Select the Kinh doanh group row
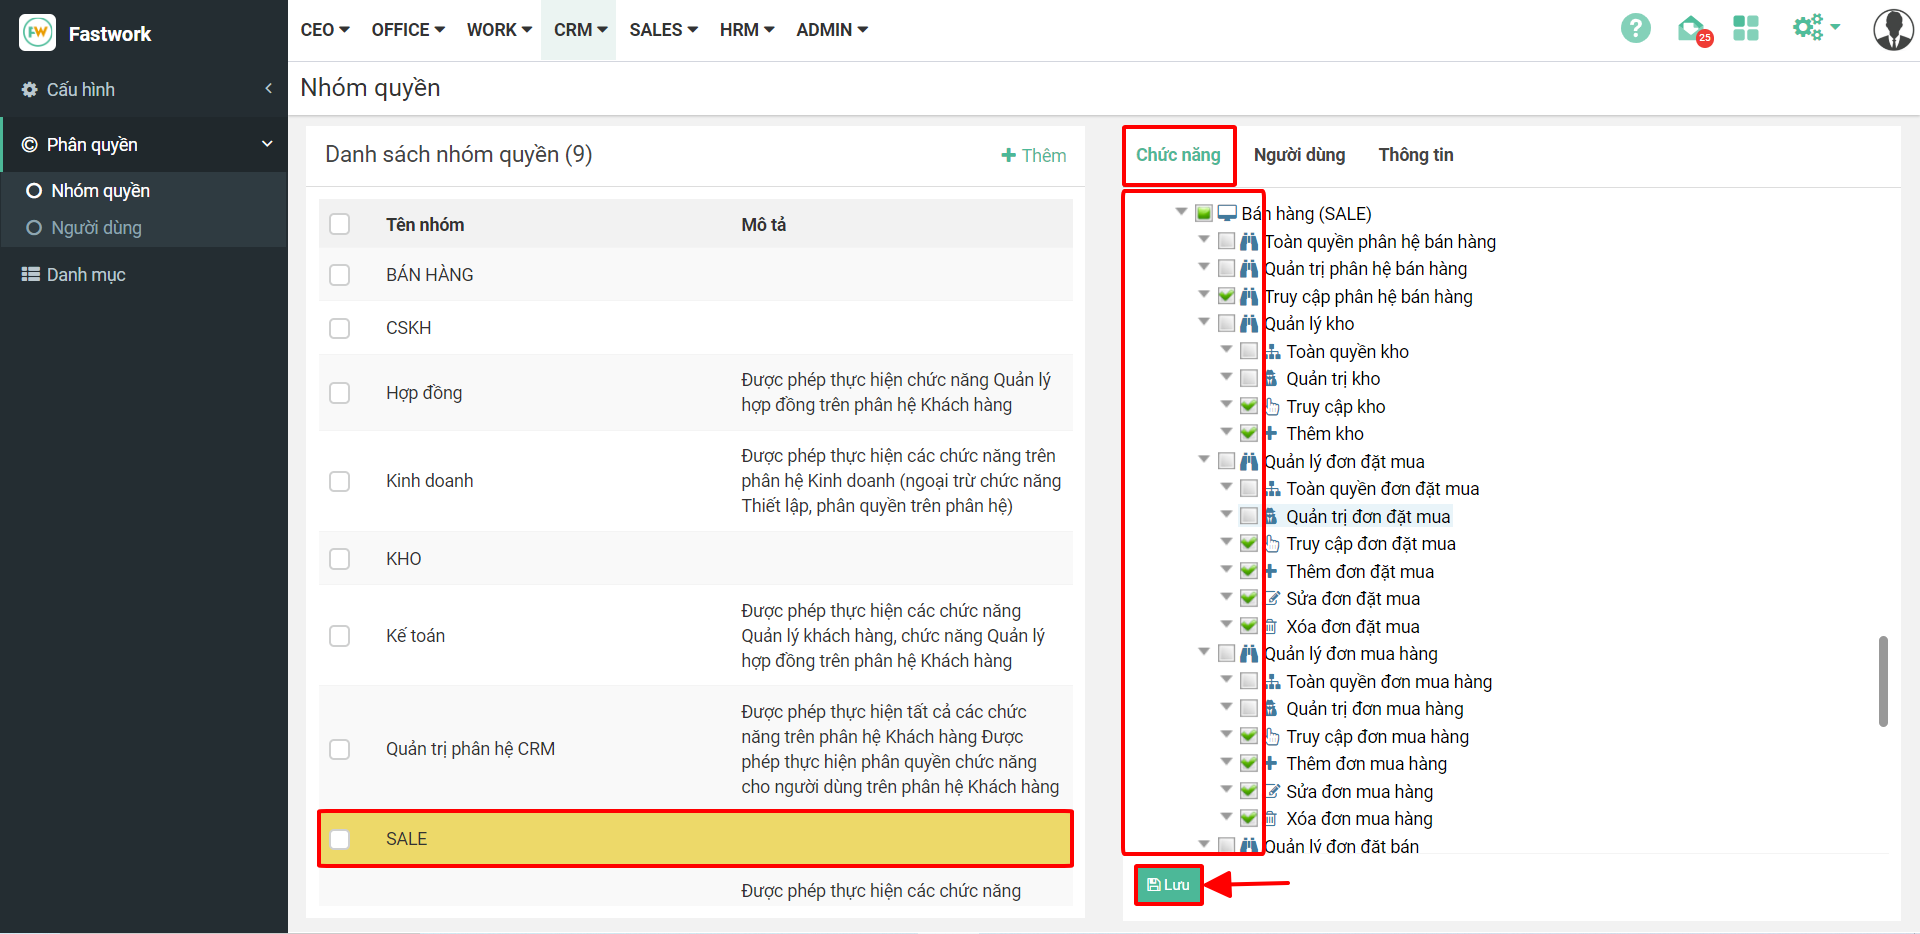The height and width of the screenshot is (934, 1920). click(x=430, y=481)
